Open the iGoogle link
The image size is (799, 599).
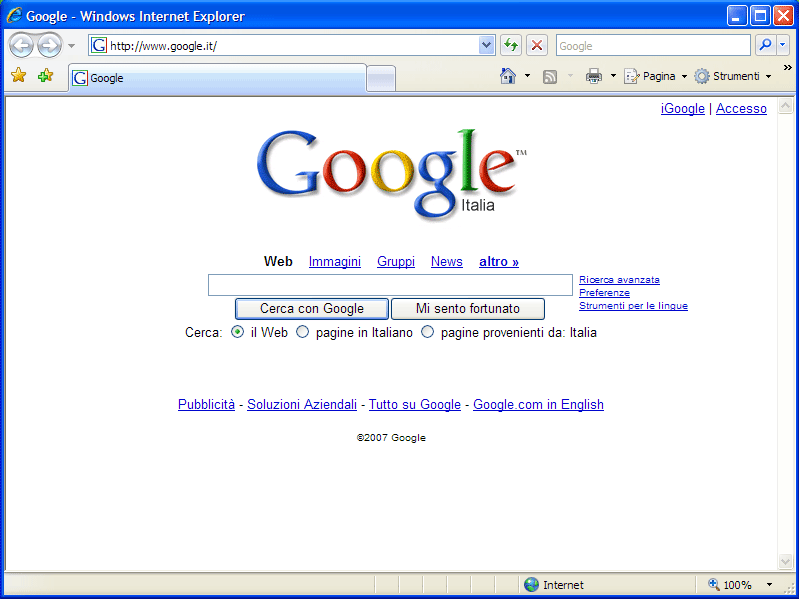click(682, 108)
